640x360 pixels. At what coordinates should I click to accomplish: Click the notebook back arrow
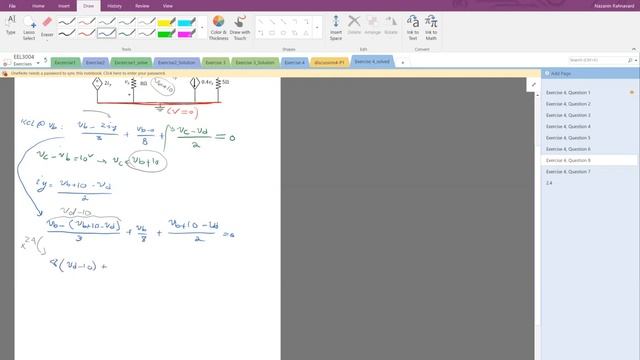click(45, 60)
